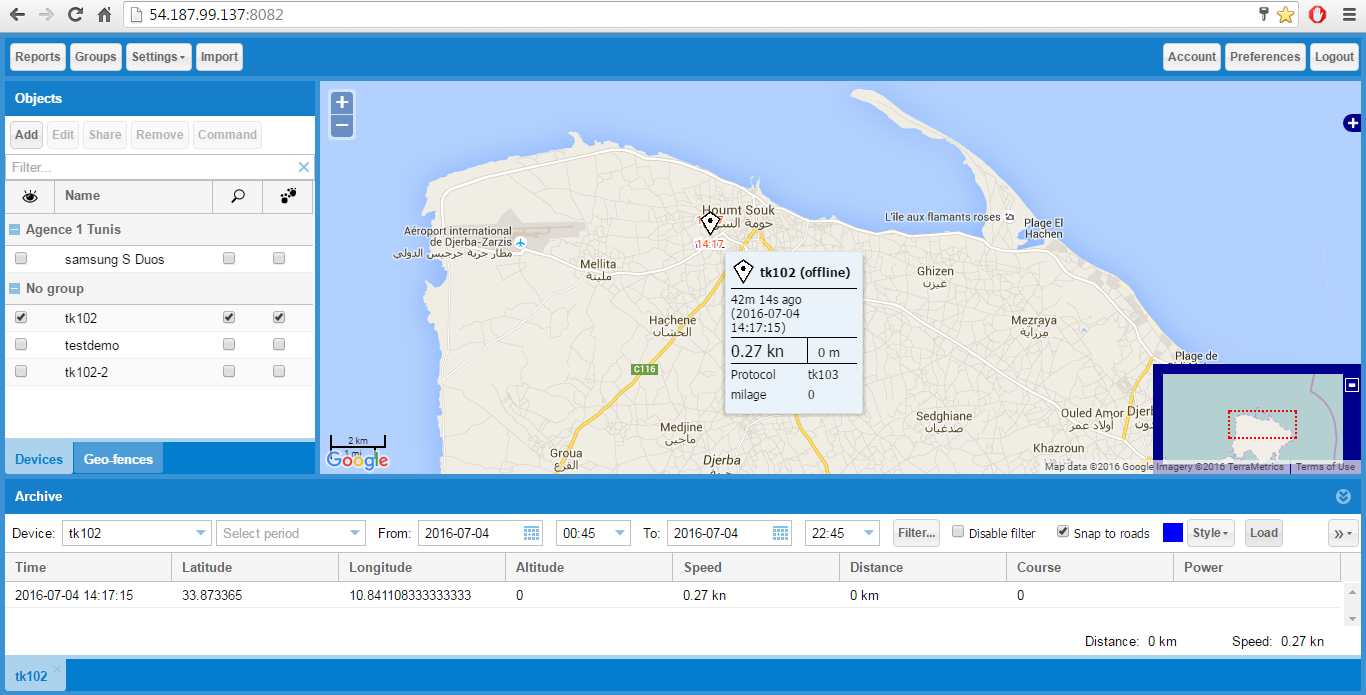Switch to the Geo-fences tab

[118, 459]
